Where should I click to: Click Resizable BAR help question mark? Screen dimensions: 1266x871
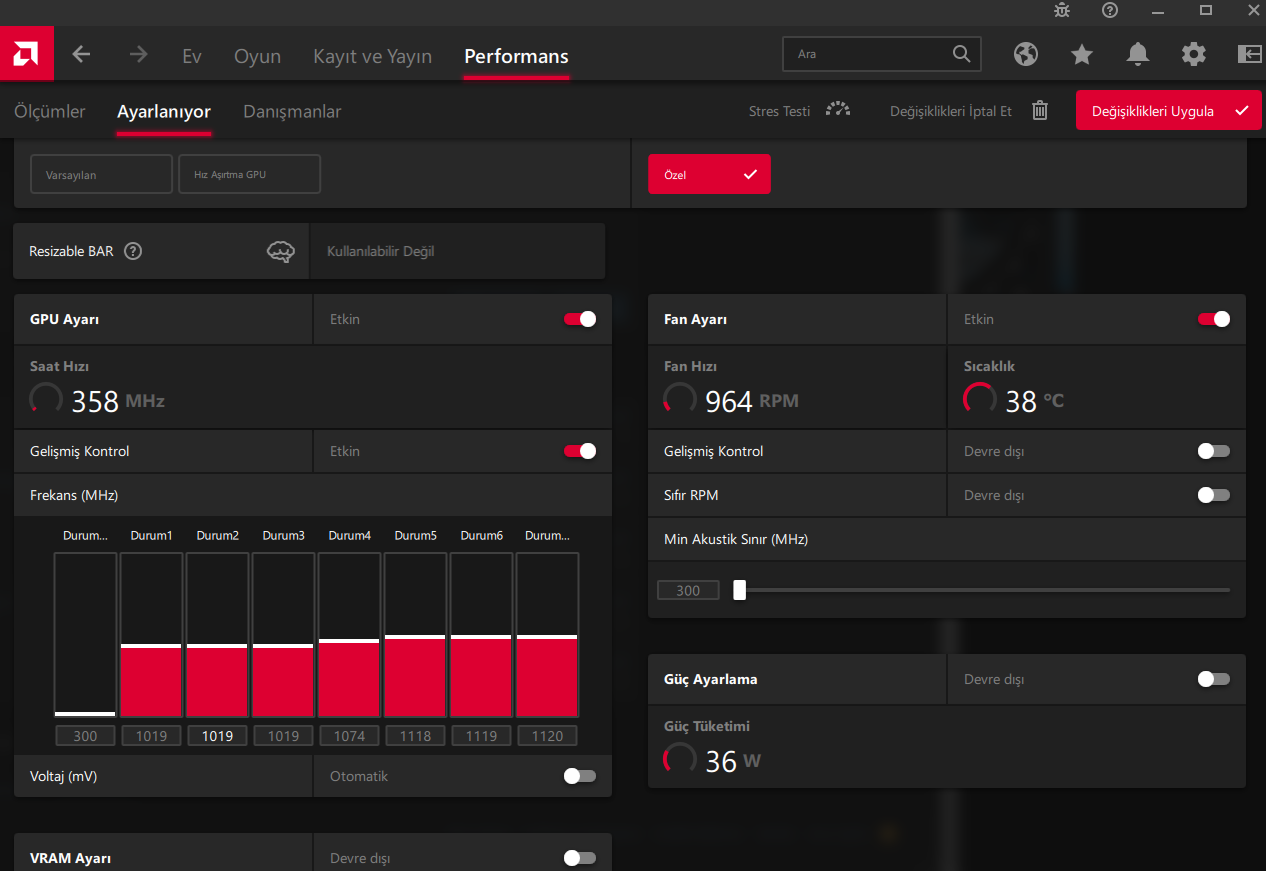click(x=133, y=251)
